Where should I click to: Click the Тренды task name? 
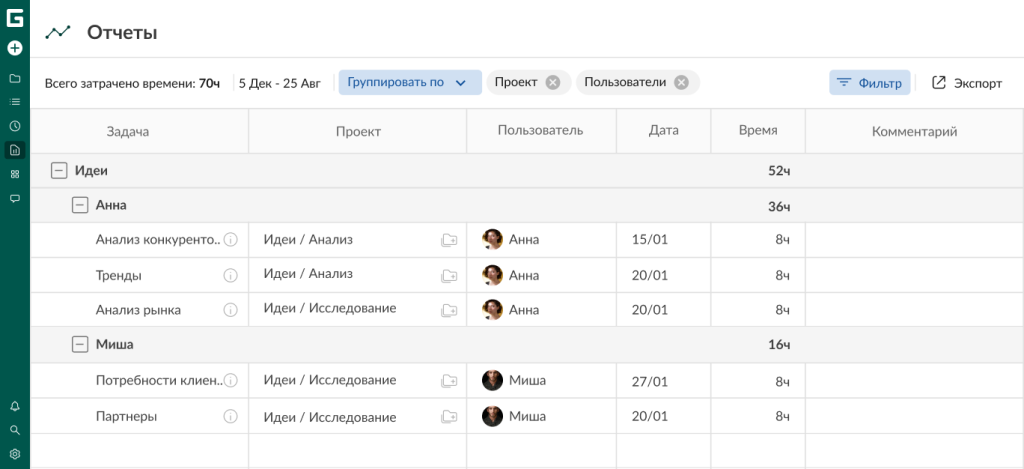(x=119, y=276)
